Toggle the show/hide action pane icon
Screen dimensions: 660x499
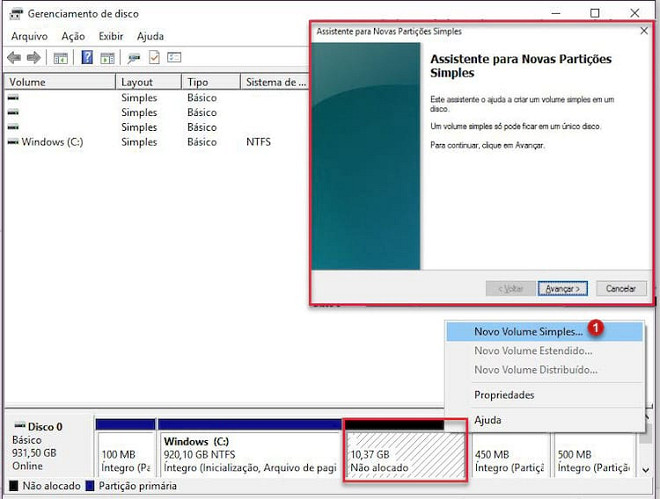pos(107,58)
